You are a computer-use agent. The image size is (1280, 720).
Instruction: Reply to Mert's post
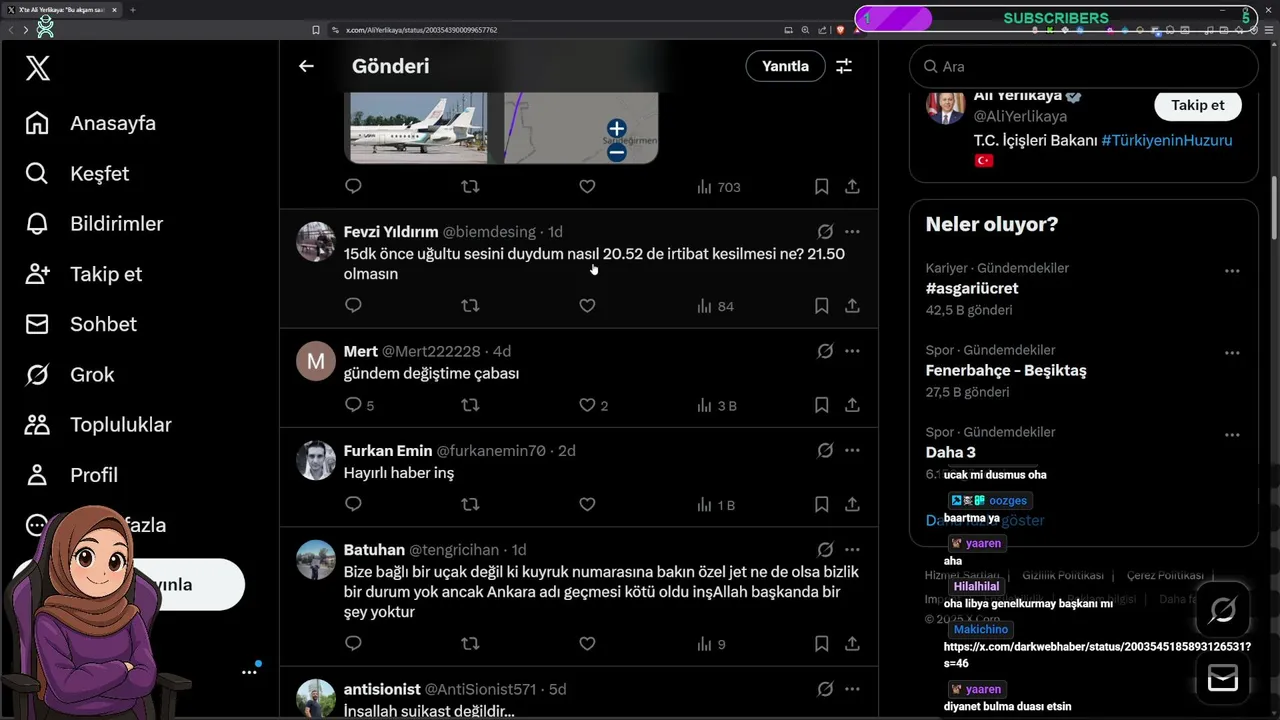pos(353,405)
